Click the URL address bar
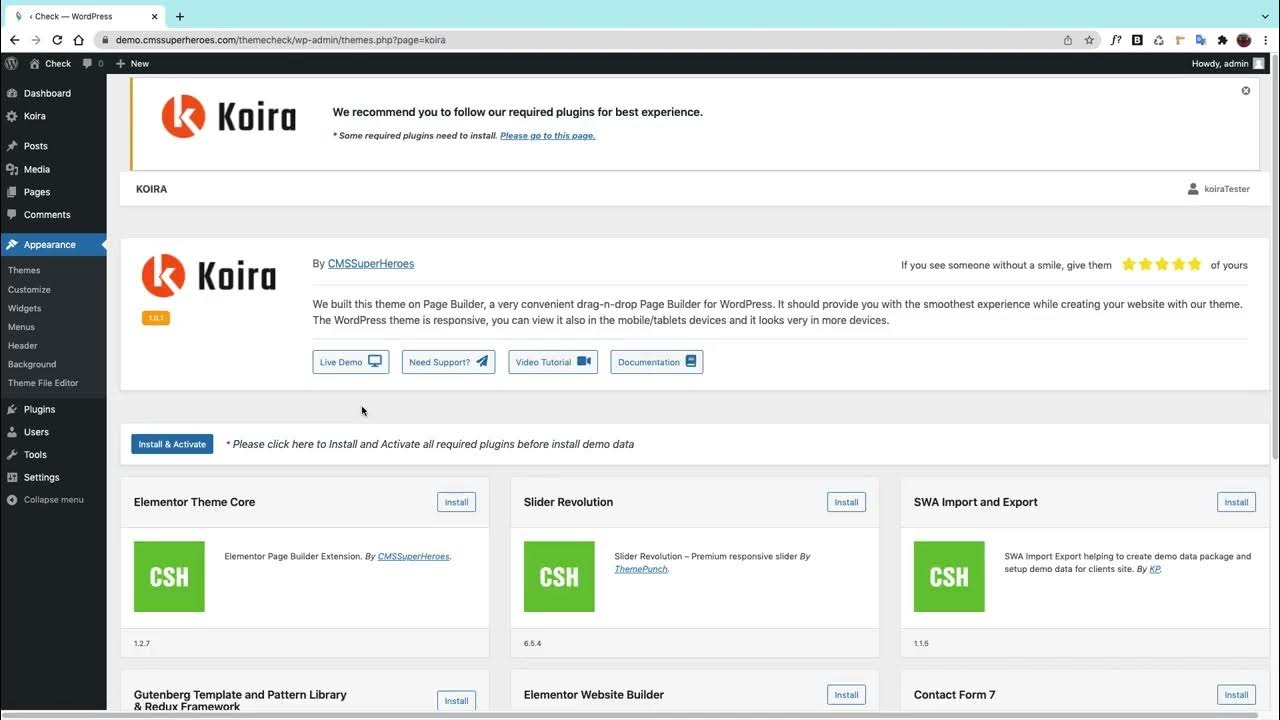The height and width of the screenshot is (720, 1280). pos(580,40)
